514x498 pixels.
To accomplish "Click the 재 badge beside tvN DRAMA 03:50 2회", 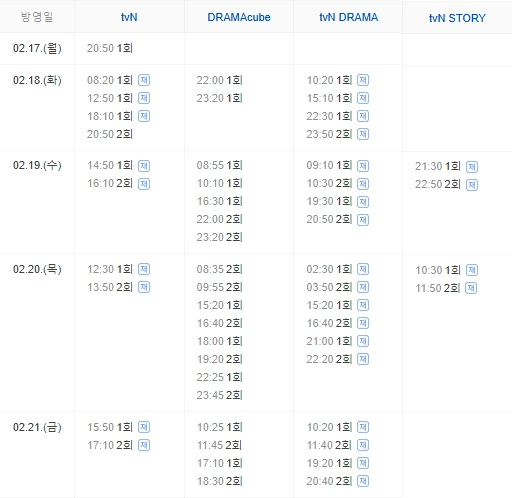I will click(363, 287).
